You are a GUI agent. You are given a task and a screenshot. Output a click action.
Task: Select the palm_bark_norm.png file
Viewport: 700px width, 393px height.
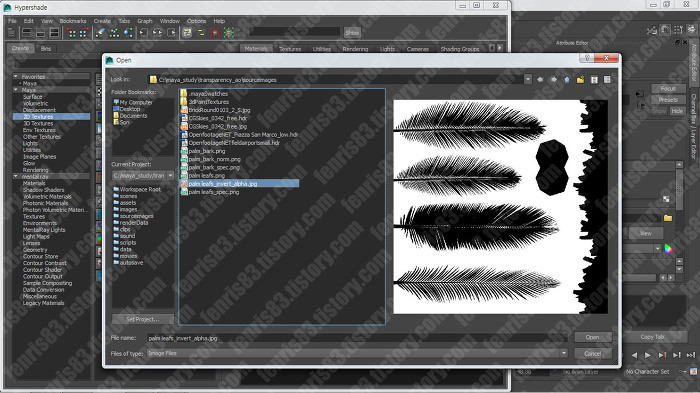point(214,159)
